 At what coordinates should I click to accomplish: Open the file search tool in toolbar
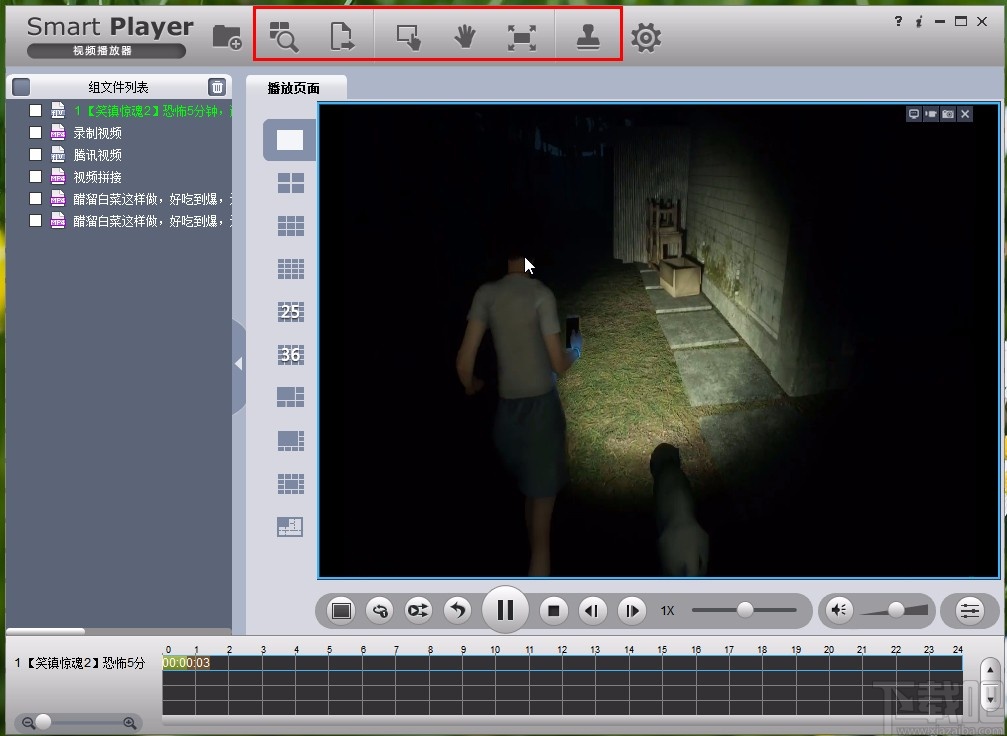pos(284,38)
